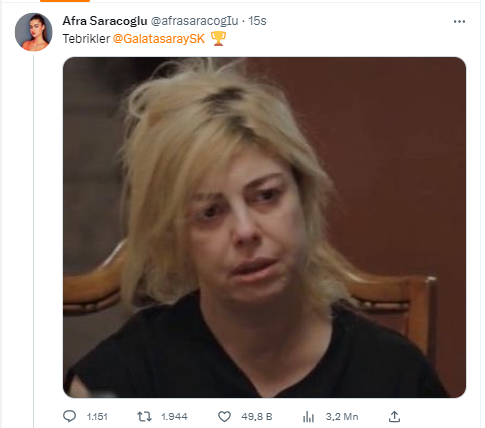Click the 3,2 Mn views count
Image resolution: width=485 pixels, height=428 pixels.
tap(342, 417)
